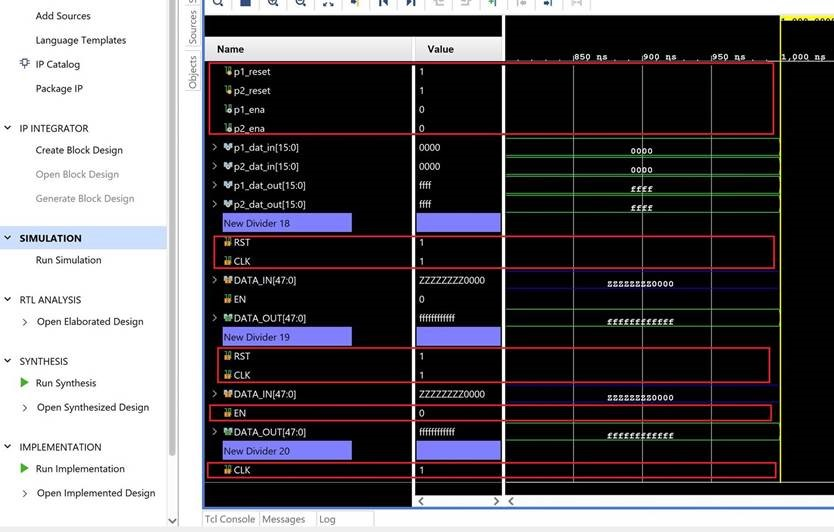
Task: Expand the p2_dat_out[15:0] bus
Action: coord(215,205)
